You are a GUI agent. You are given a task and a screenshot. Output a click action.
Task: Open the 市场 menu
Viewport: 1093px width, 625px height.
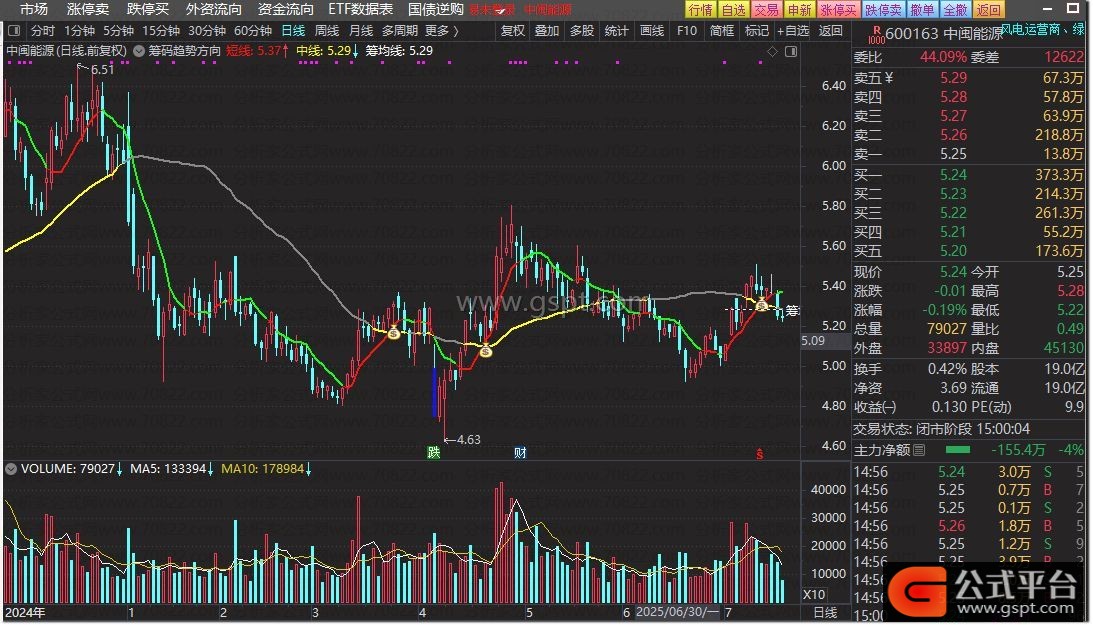tap(34, 10)
